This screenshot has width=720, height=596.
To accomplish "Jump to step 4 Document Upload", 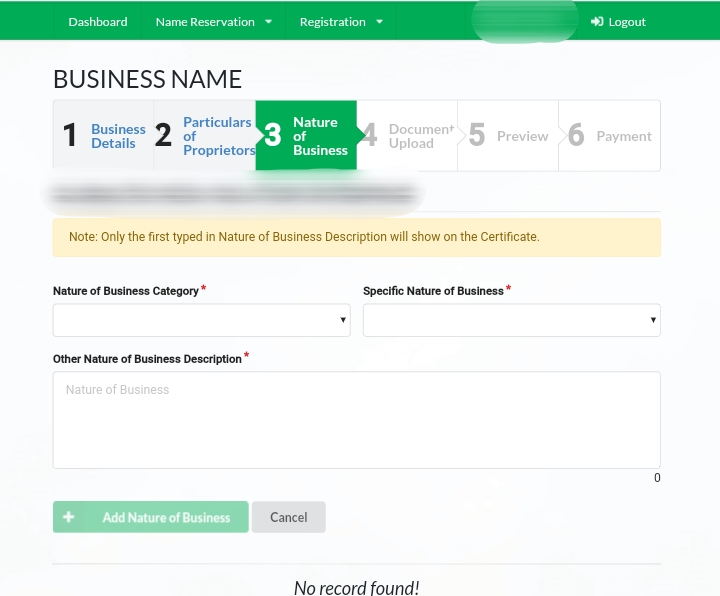I will [408, 136].
